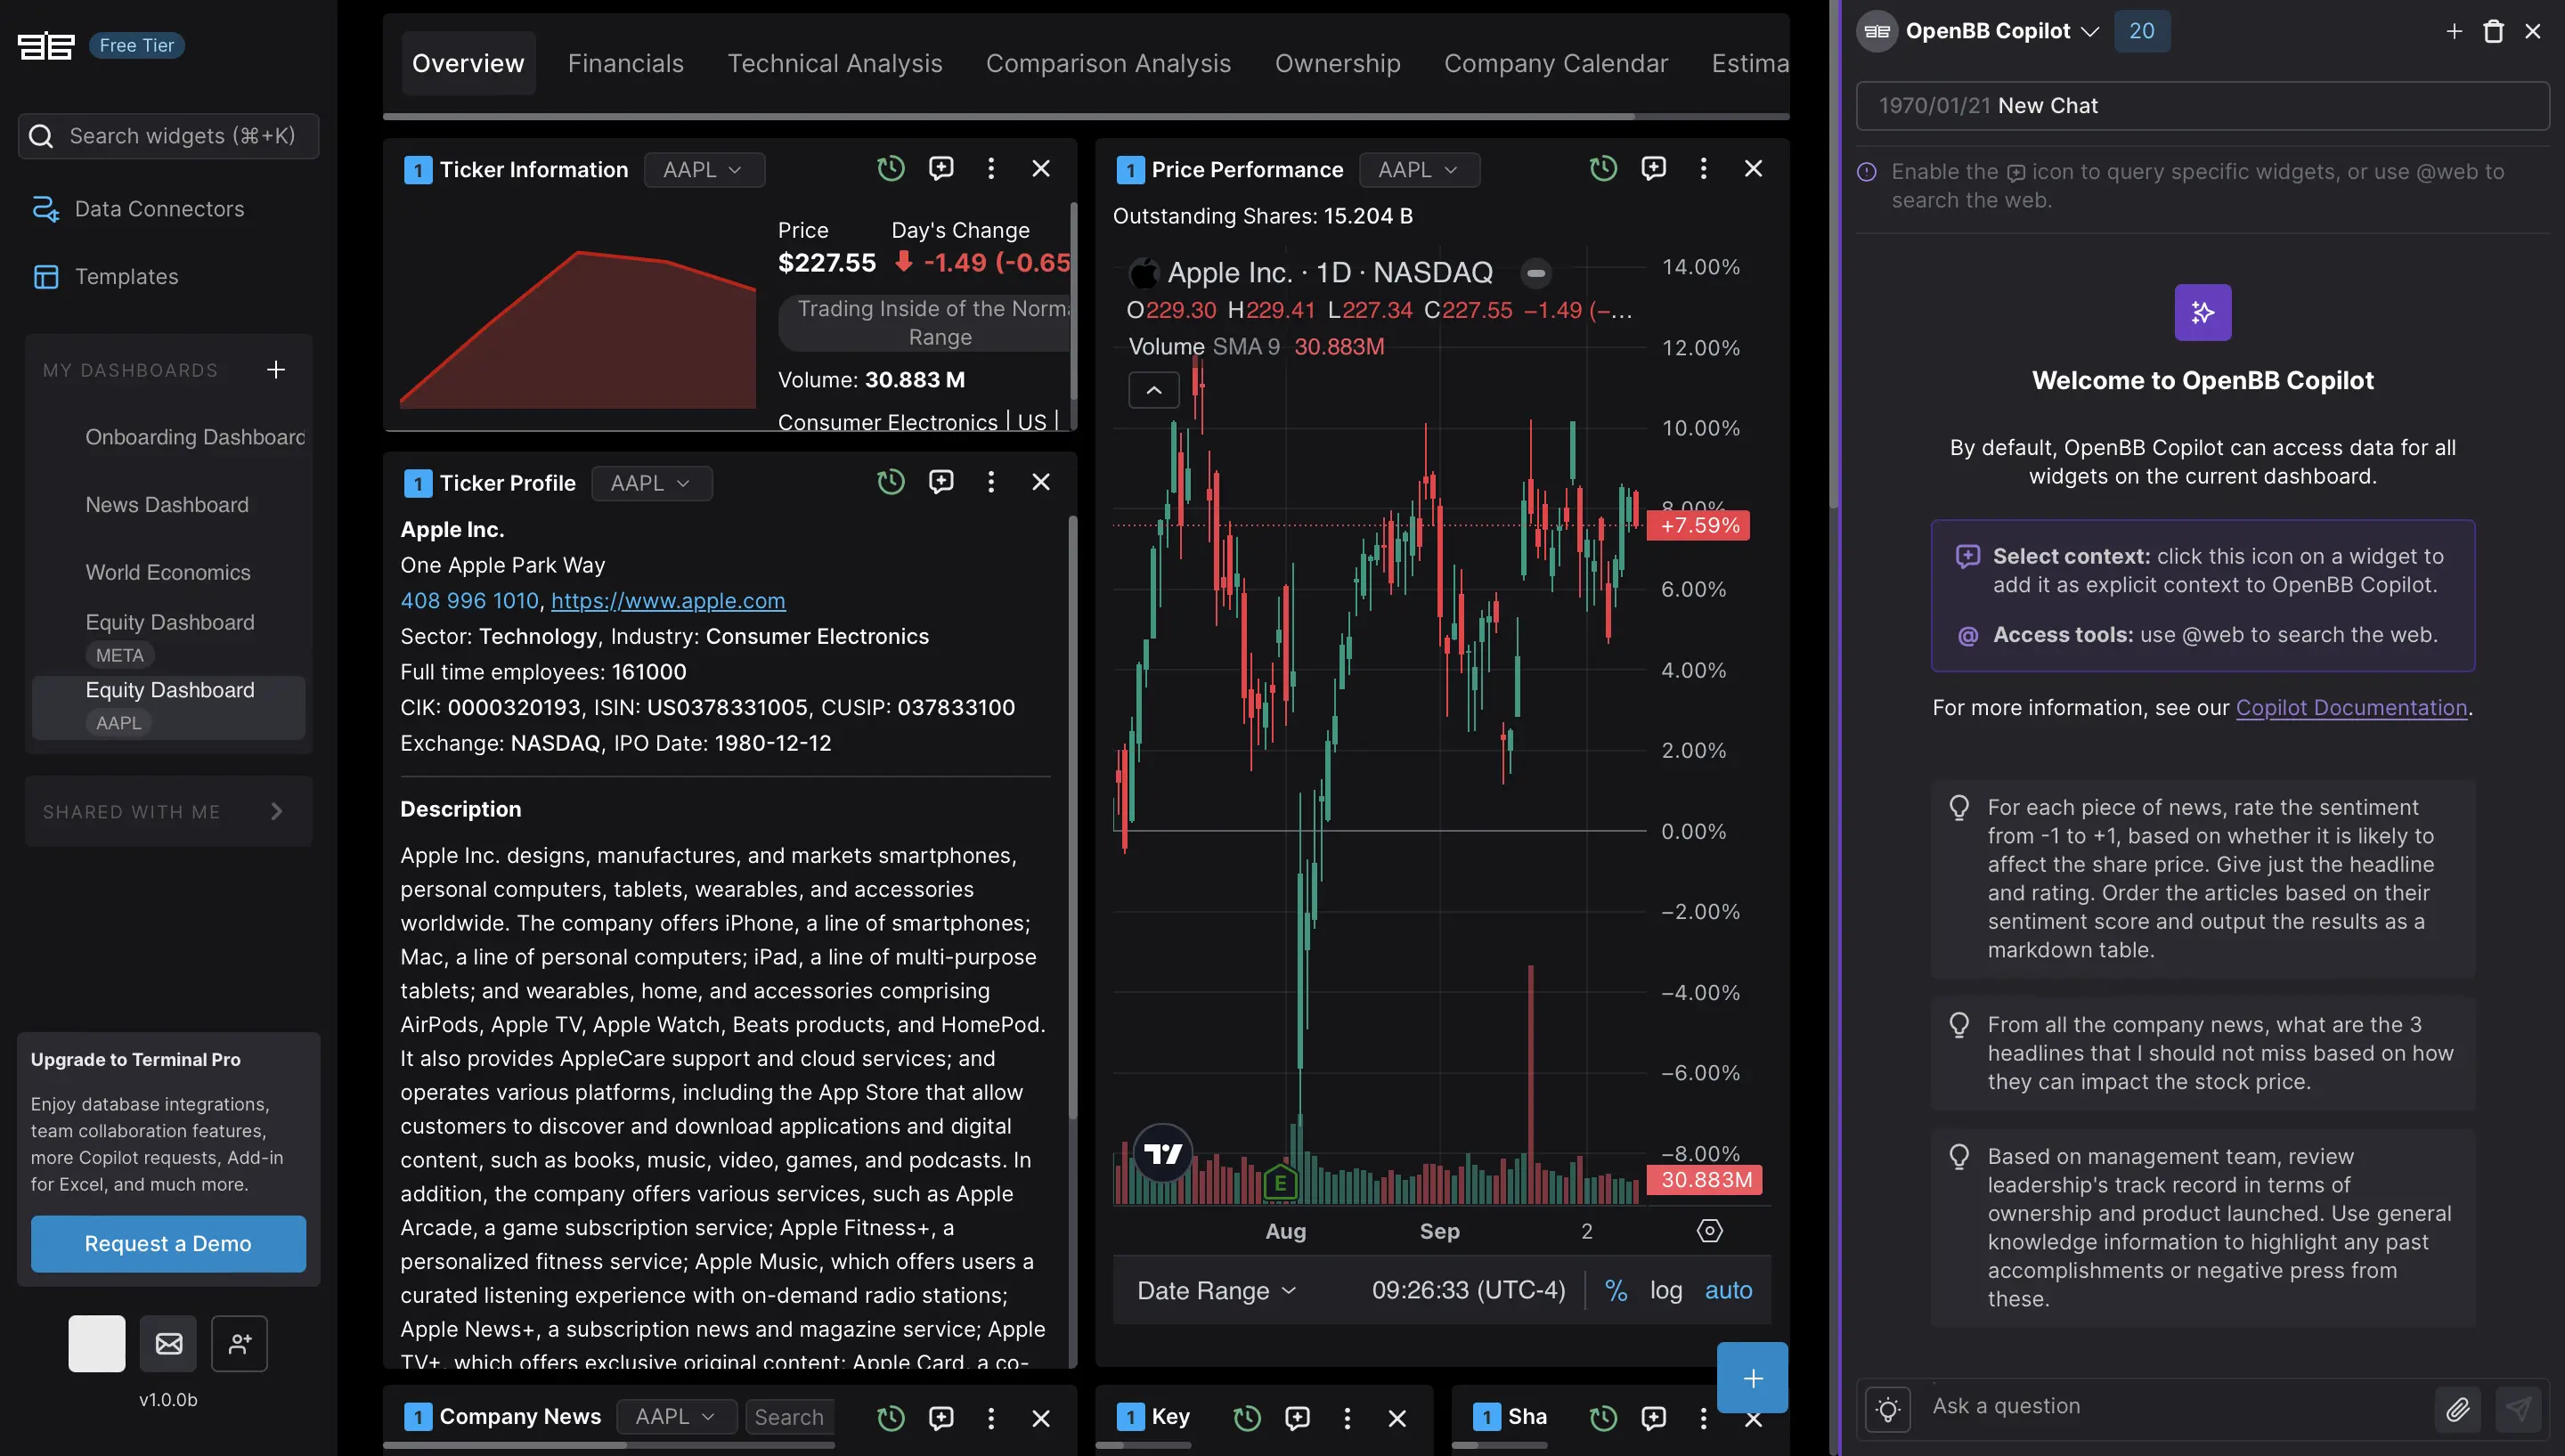Switch to the Technical Analysis tab
The image size is (2565, 1456).
pos(834,63)
